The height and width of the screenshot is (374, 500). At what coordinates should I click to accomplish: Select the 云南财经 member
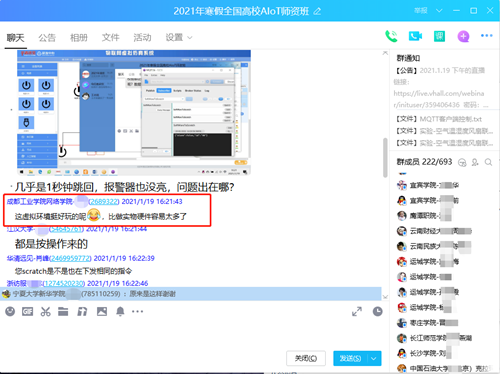point(434,231)
